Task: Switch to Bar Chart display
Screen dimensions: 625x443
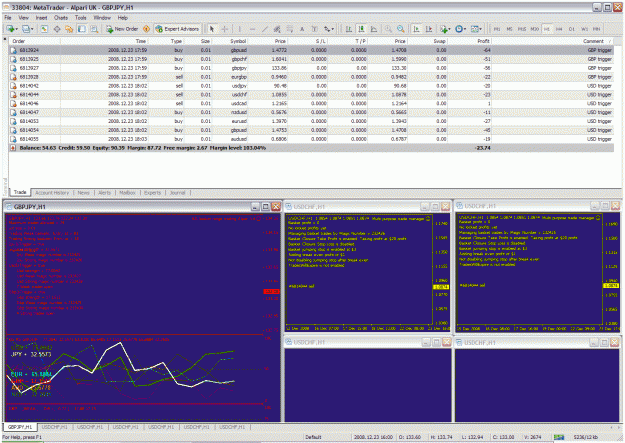Action: [x=349, y=29]
